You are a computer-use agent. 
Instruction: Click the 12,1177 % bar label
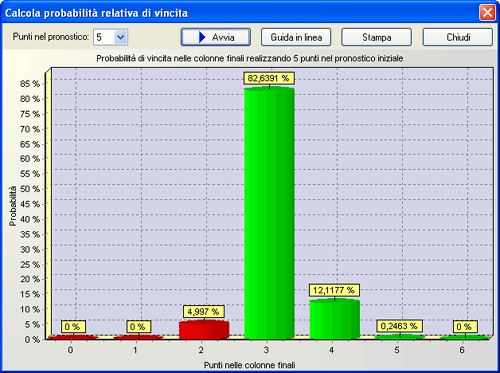point(334,290)
